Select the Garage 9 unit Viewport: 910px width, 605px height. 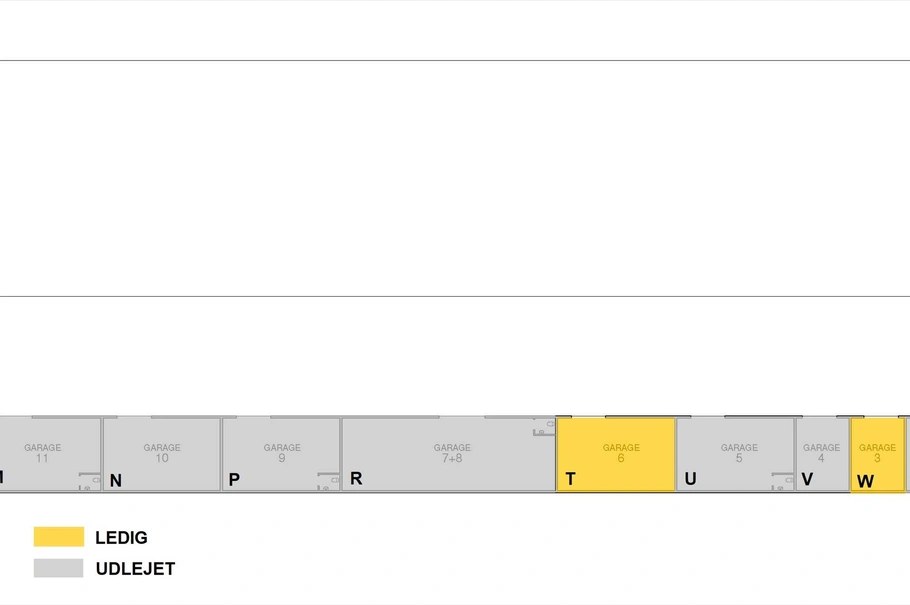(x=281, y=454)
